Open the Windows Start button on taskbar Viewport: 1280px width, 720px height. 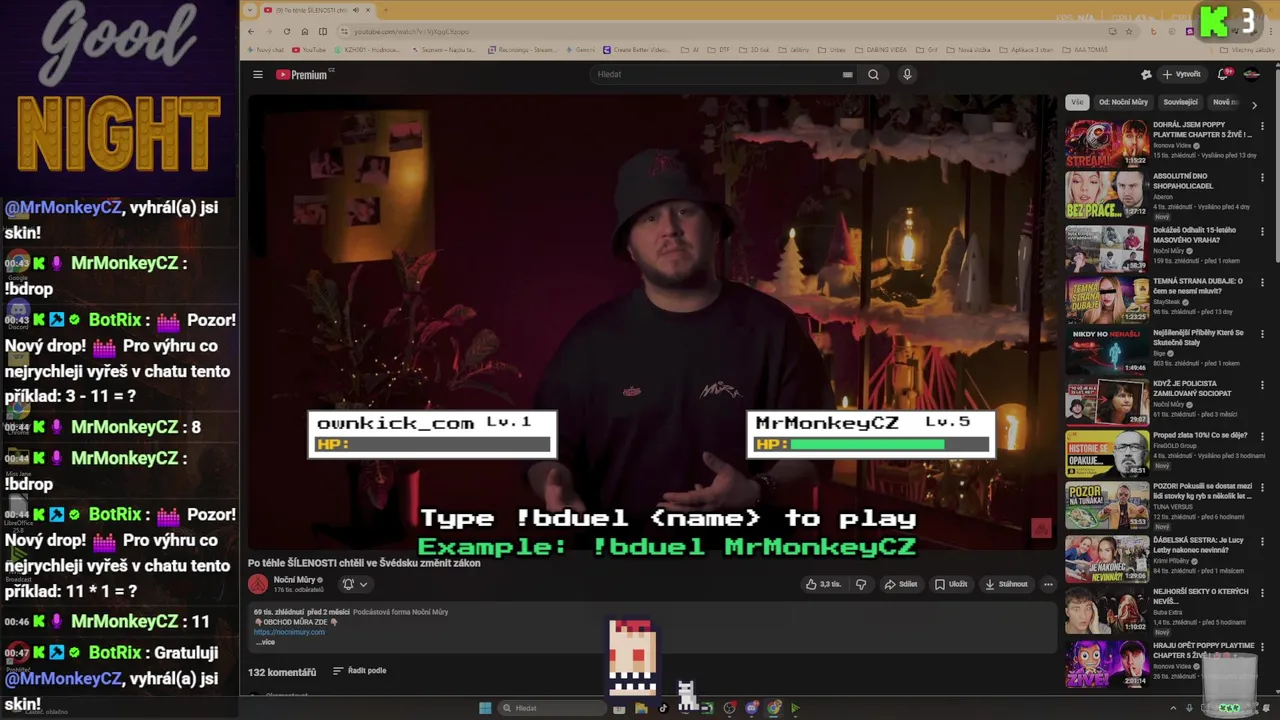click(x=485, y=708)
